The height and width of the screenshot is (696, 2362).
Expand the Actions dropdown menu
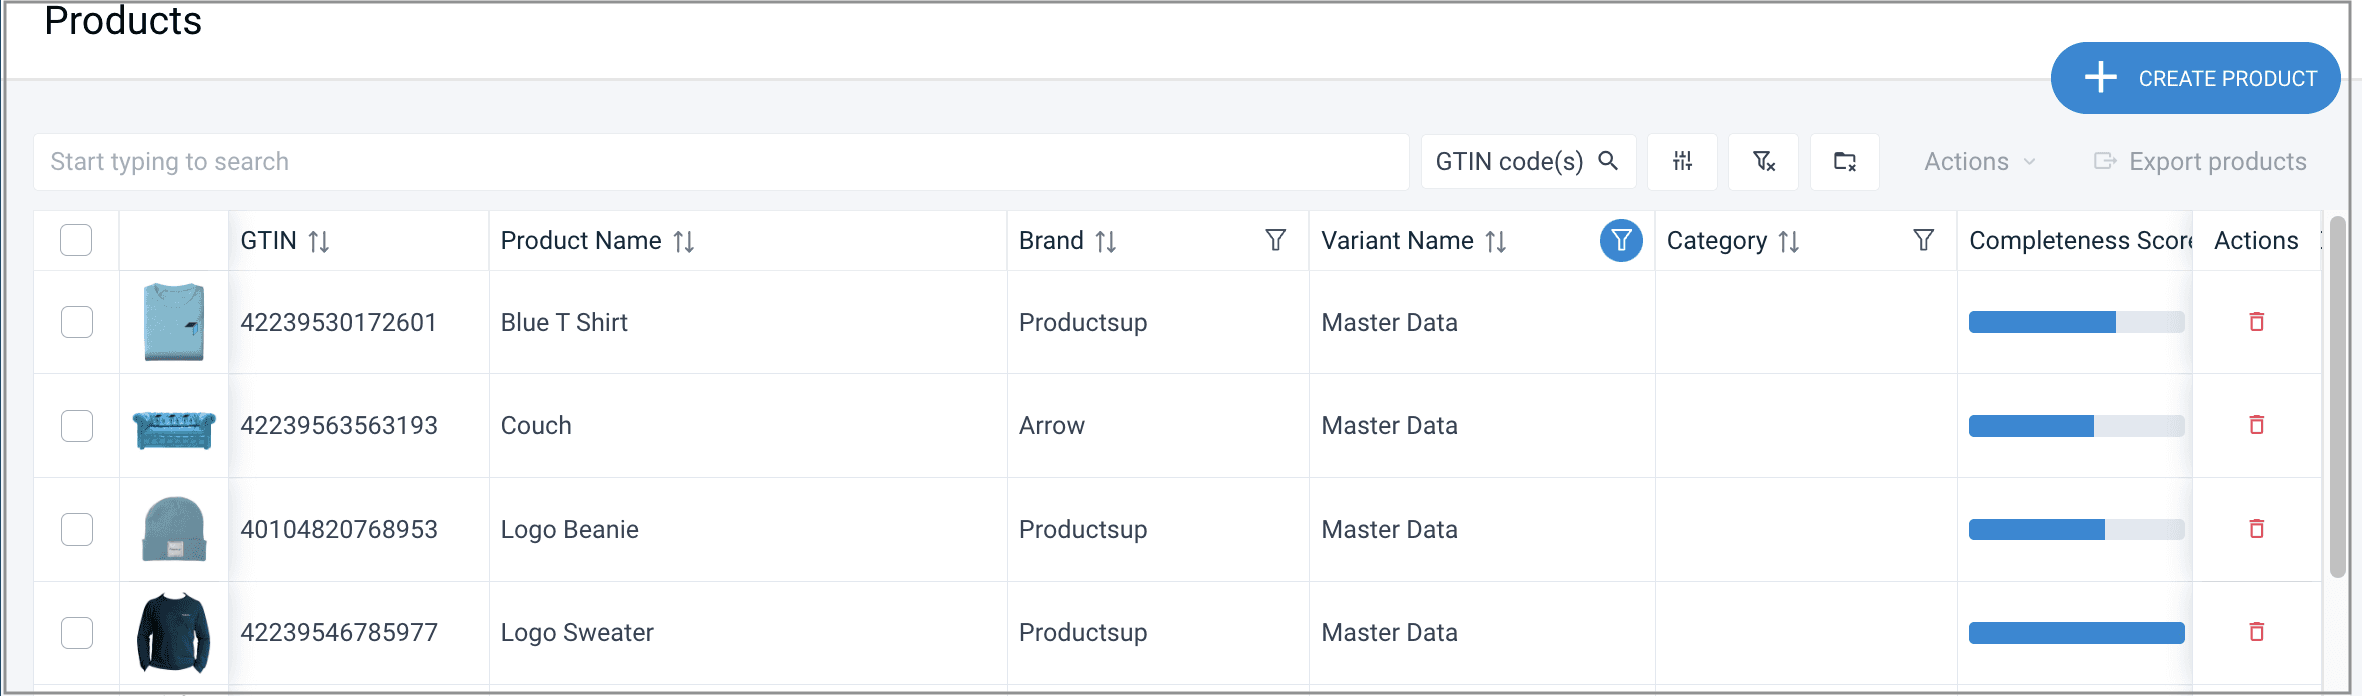tap(1979, 162)
